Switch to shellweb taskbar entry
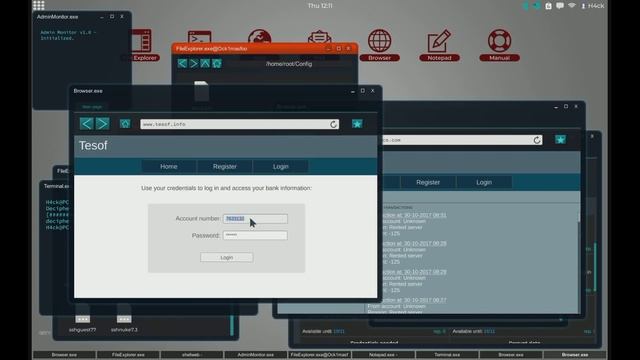The image size is (640, 360). coord(192,355)
